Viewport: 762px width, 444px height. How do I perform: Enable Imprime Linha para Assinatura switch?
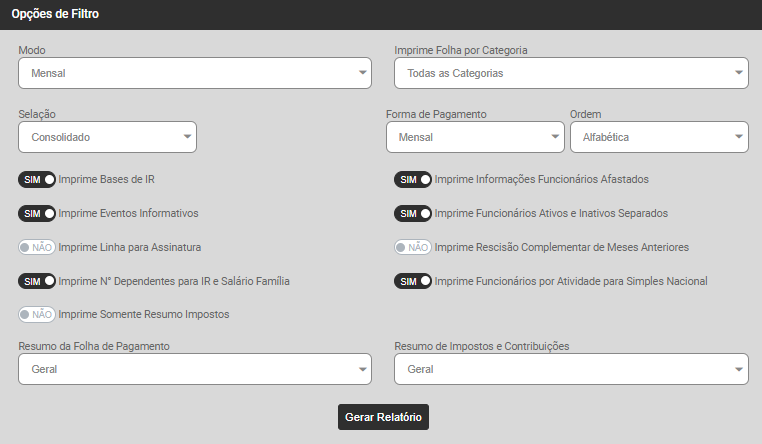[37, 247]
